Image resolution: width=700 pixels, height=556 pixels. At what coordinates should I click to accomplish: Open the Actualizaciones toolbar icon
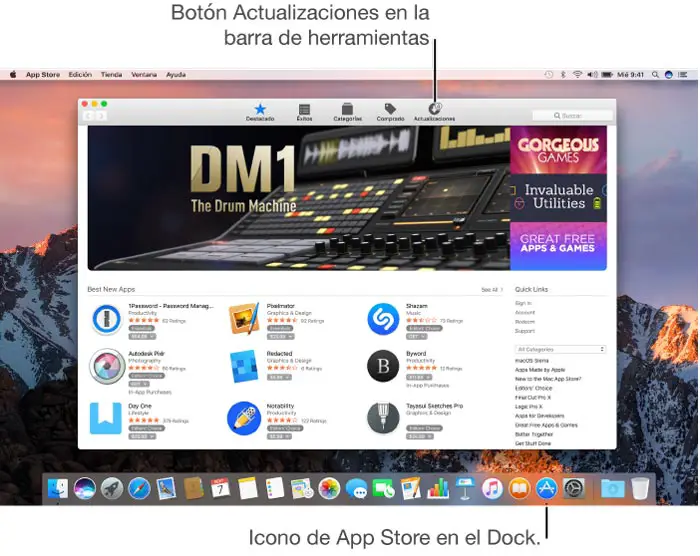pos(434,112)
